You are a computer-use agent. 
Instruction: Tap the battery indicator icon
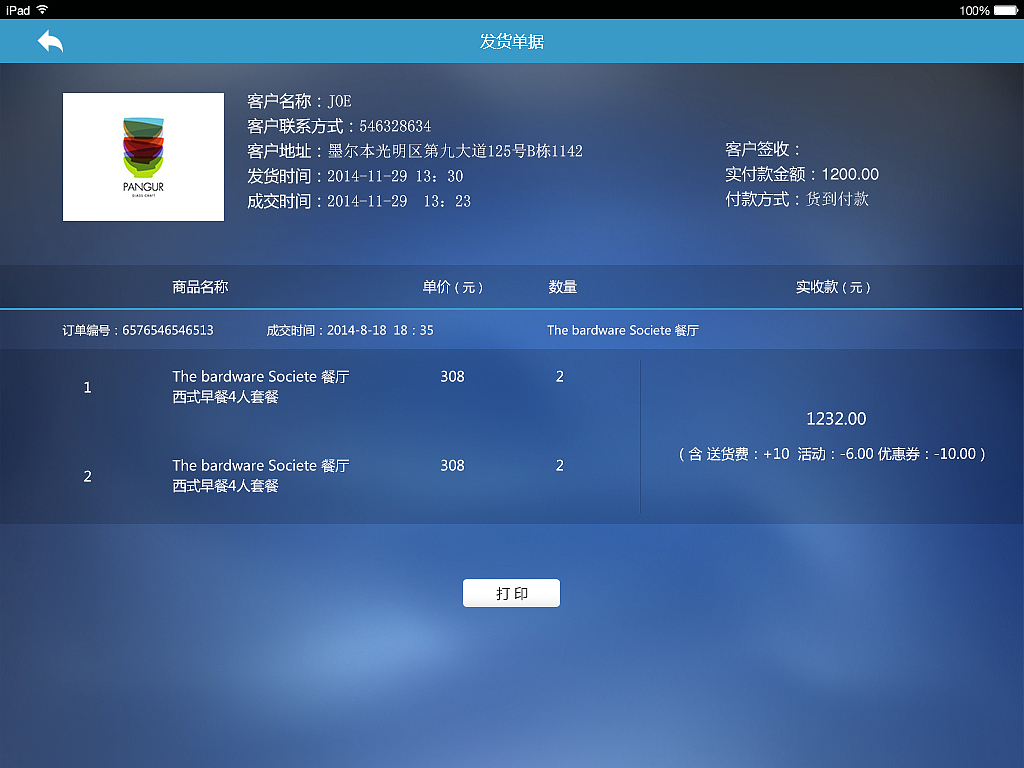pyautogui.click(x=1006, y=10)
